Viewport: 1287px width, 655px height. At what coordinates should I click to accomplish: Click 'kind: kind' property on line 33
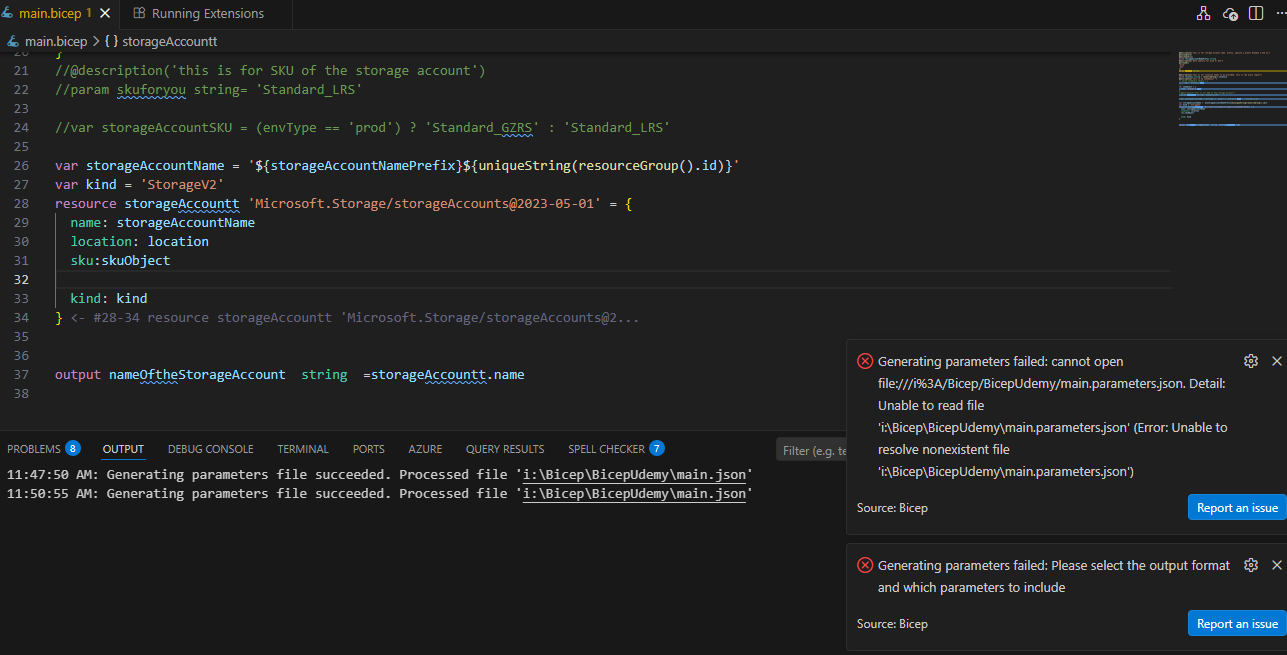click(x=108, y=299)
